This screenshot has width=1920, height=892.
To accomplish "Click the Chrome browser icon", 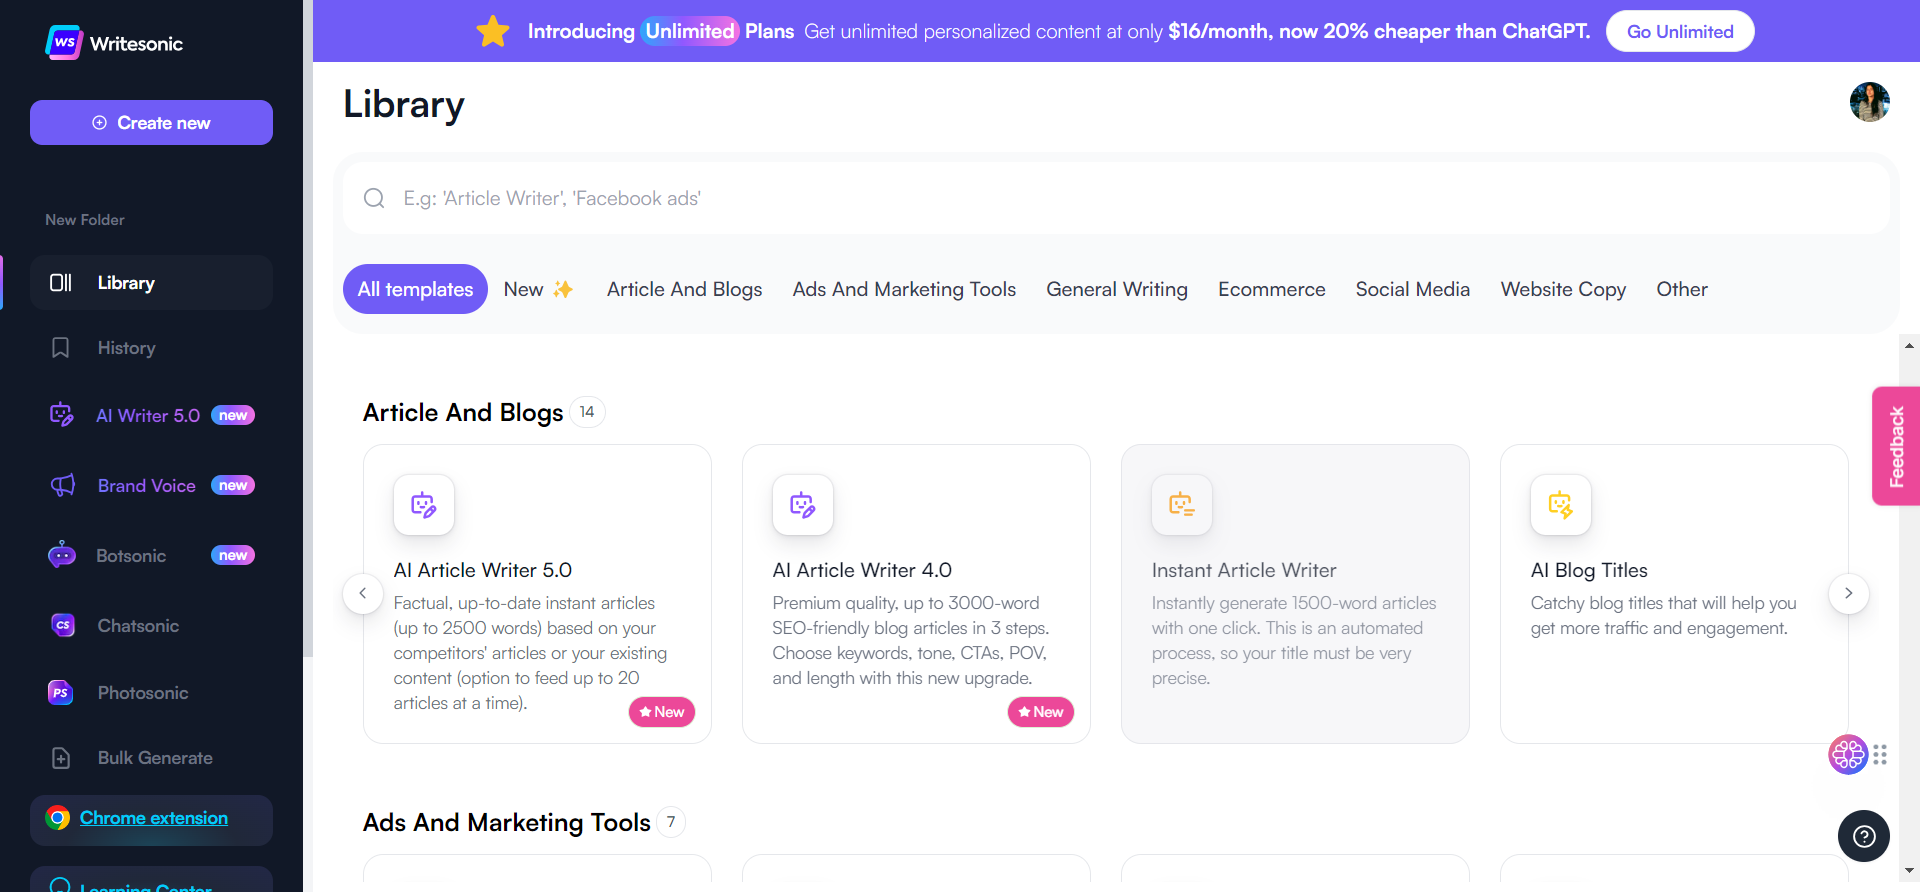I will click(58, 818).
